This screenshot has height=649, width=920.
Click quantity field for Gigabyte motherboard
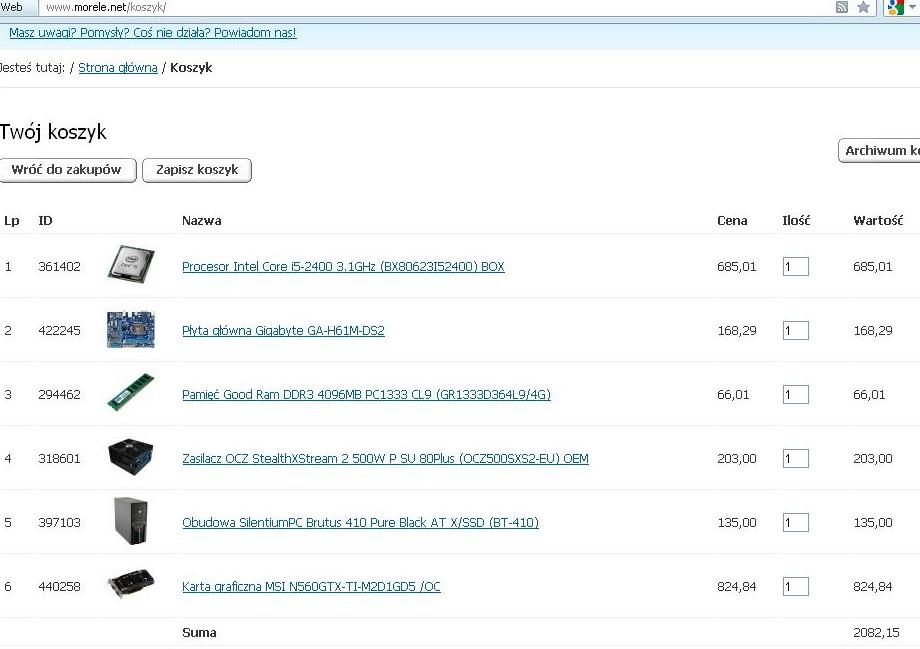point(796,330)
